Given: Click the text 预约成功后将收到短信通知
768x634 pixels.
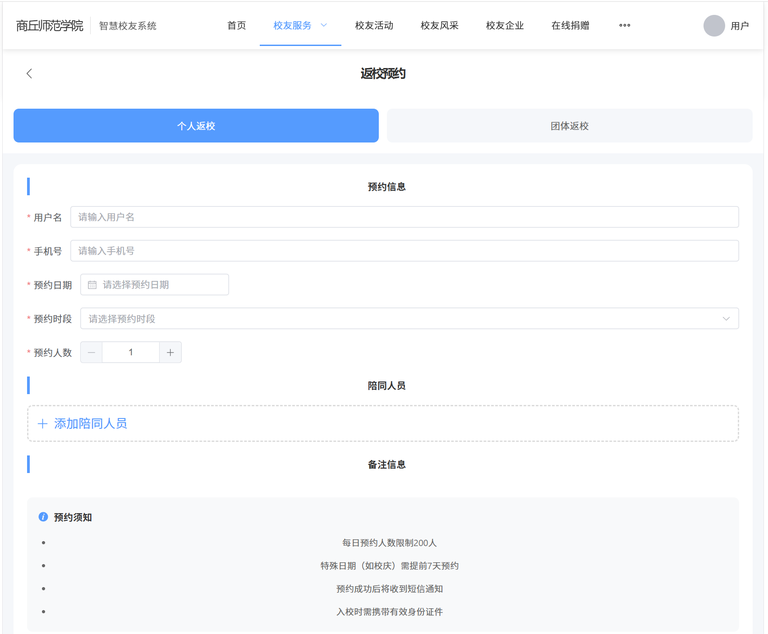Looking at the screenshot, I should pyautogui.click(x=389, y=589).
